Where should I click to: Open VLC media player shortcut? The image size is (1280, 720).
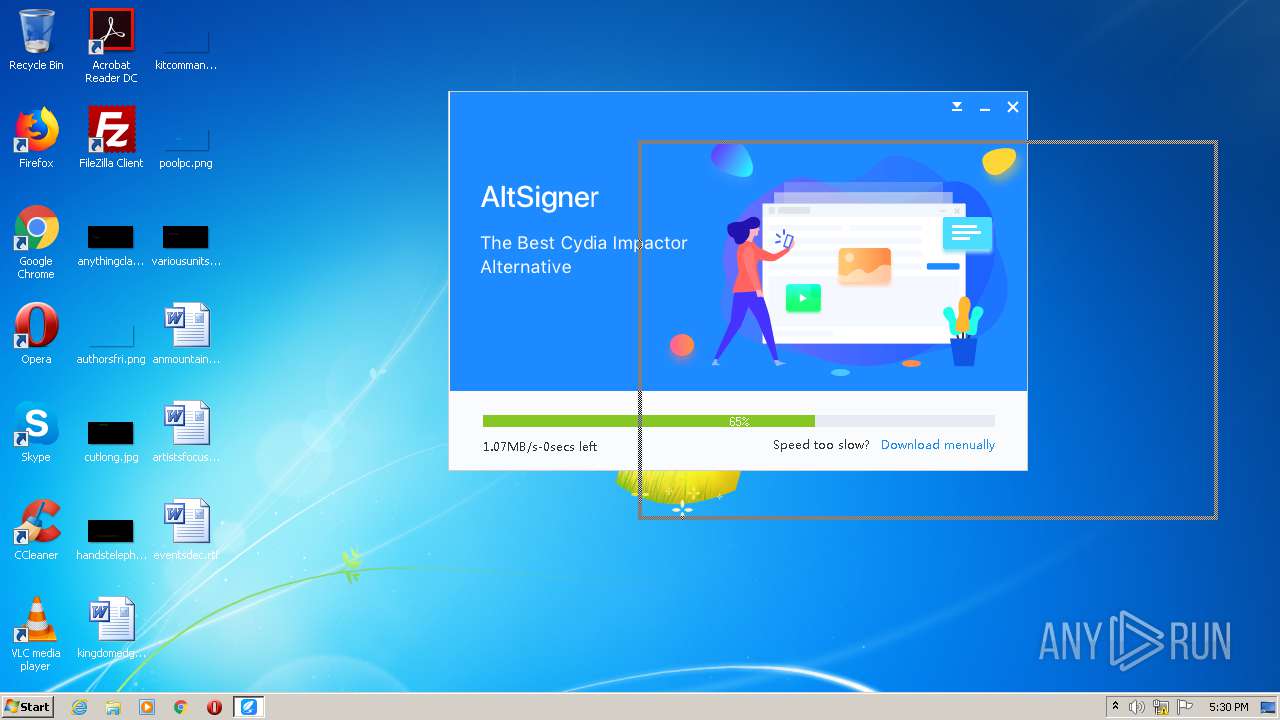[x=36, y=634]
